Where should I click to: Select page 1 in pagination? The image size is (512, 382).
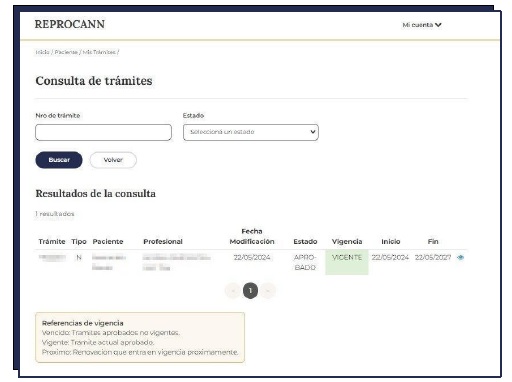[250, 291]
